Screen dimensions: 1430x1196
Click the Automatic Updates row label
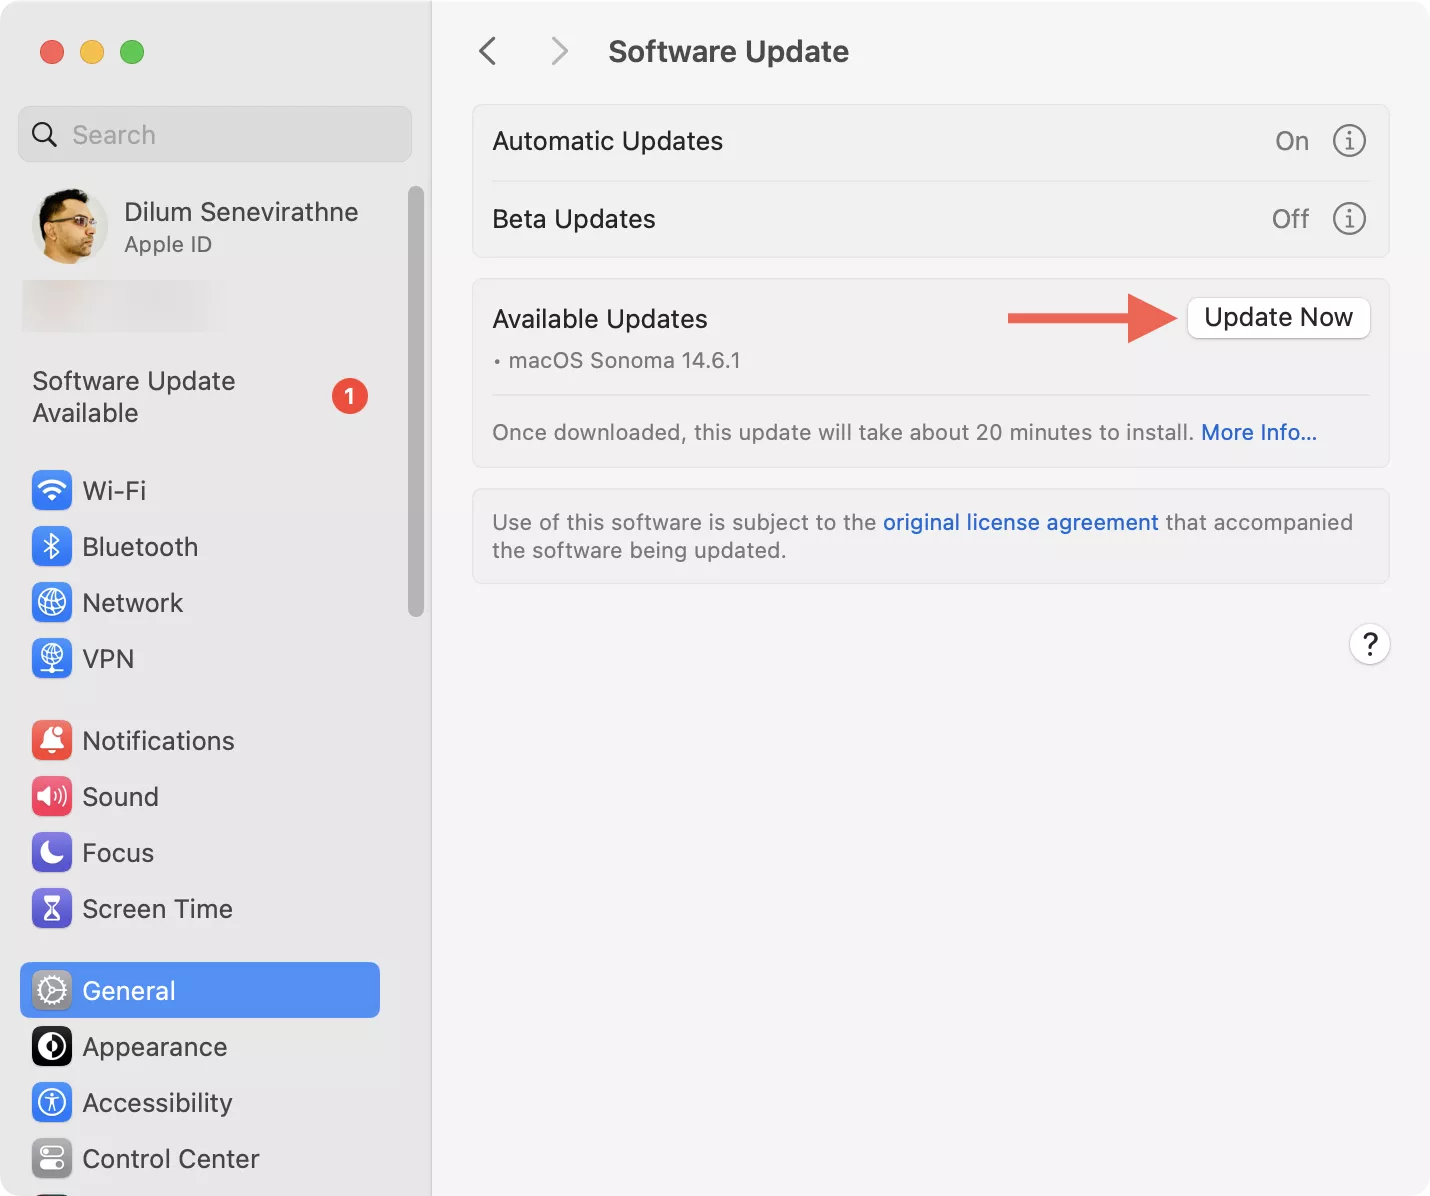tap(608, 141)
